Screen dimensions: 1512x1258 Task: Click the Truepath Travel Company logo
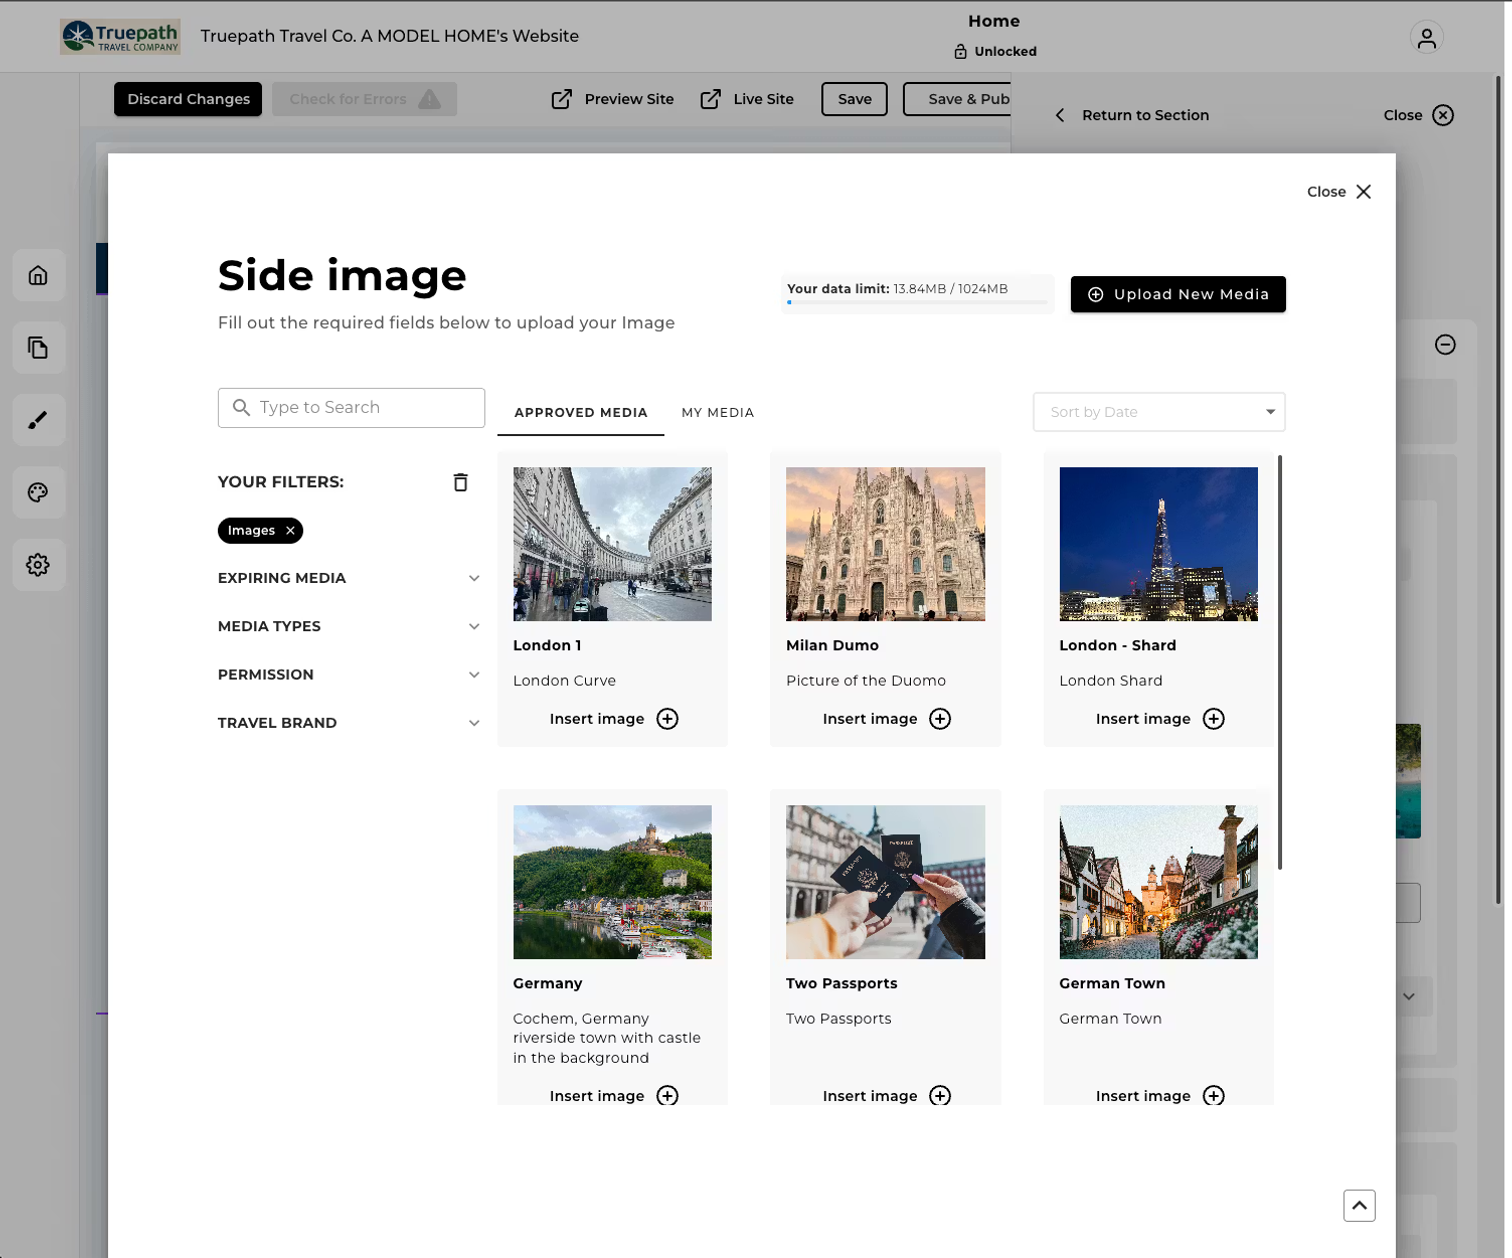[120, 36]
